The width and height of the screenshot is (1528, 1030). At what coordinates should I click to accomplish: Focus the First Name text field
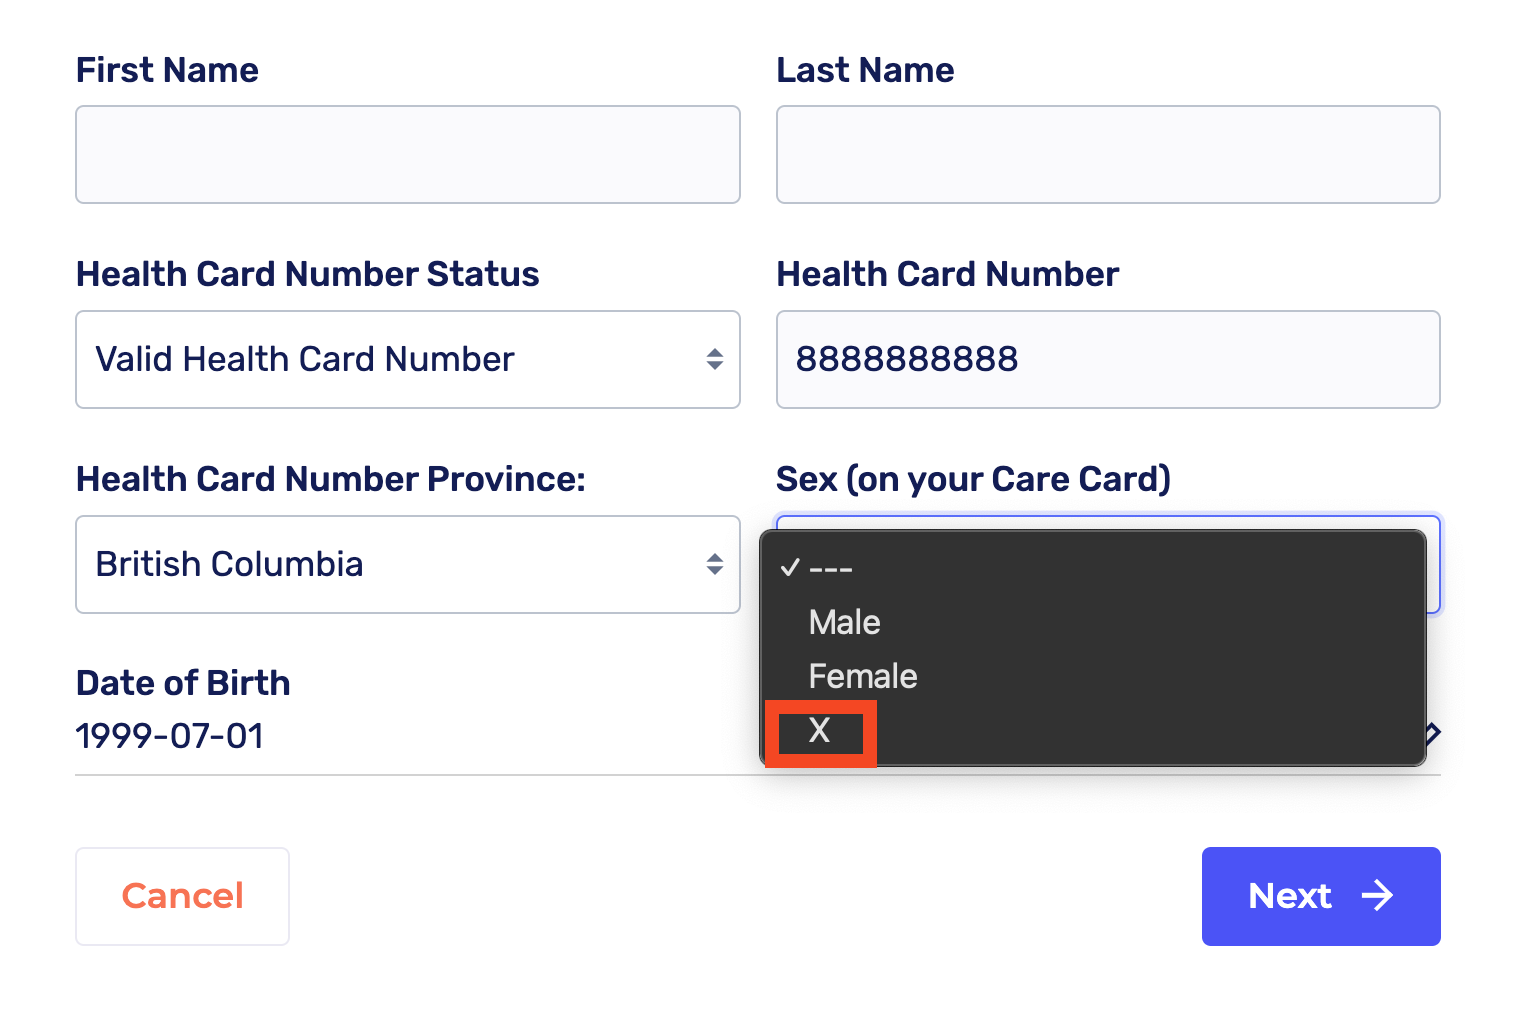pyautogui.click(x=407, y=155)
